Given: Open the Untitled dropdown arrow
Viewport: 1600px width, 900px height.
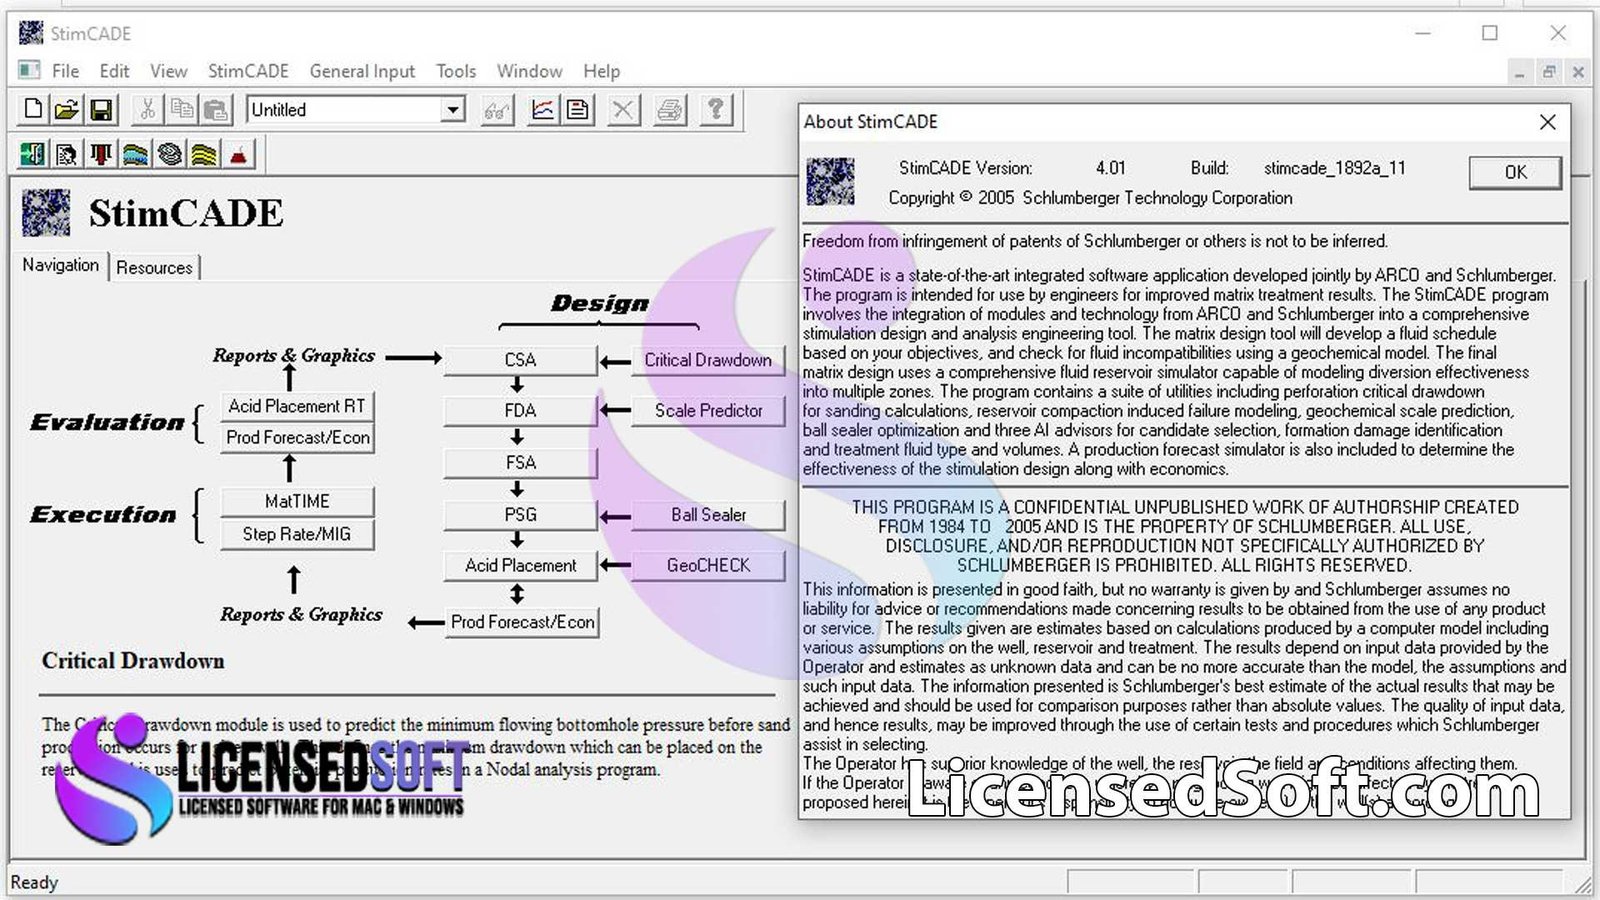Looking at the screenshot, I should pos(453,109).
